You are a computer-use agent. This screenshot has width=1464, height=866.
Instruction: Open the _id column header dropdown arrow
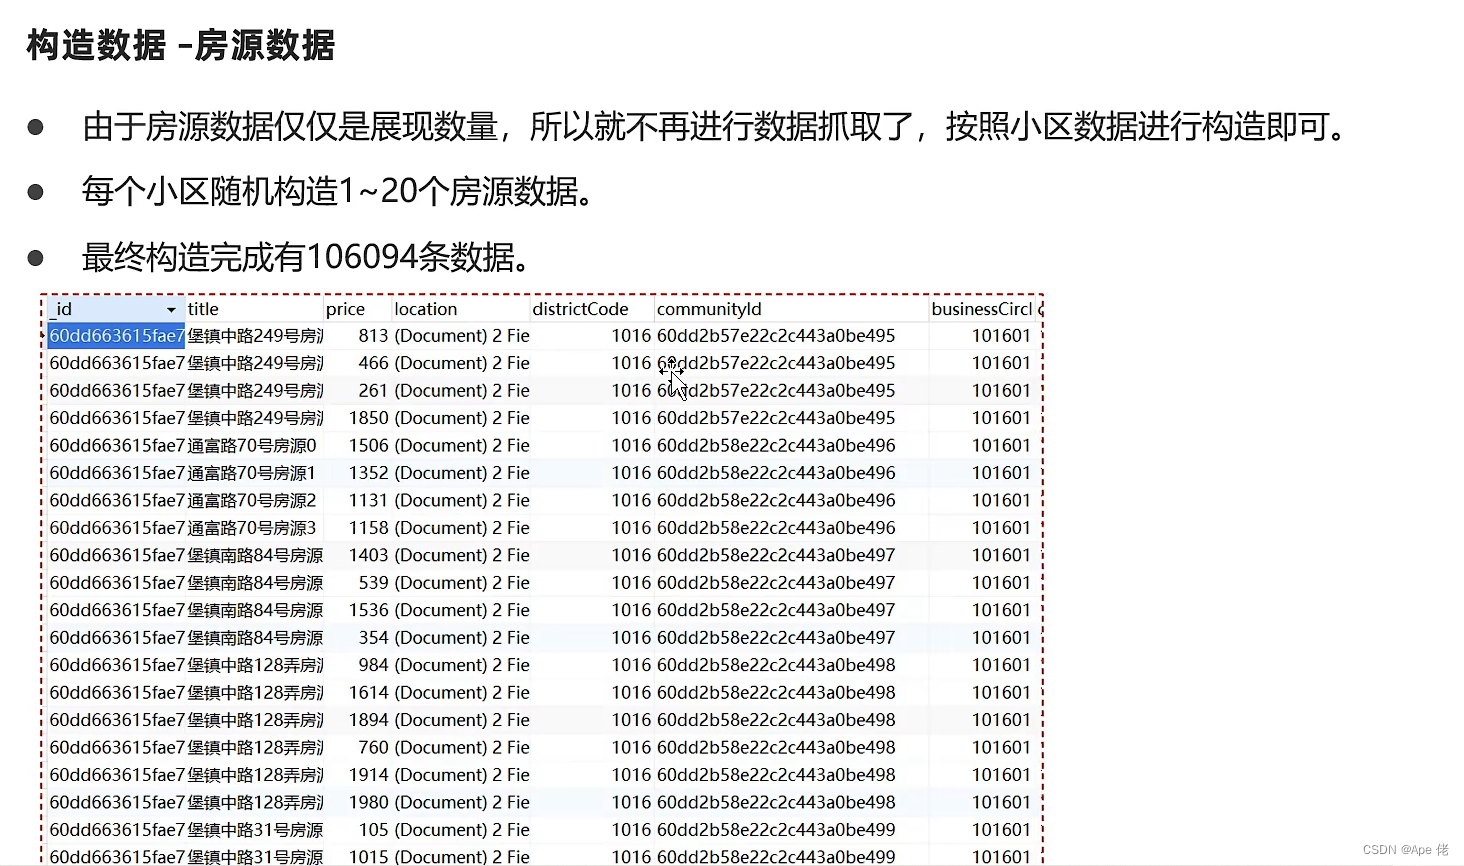tap(171, 310)
